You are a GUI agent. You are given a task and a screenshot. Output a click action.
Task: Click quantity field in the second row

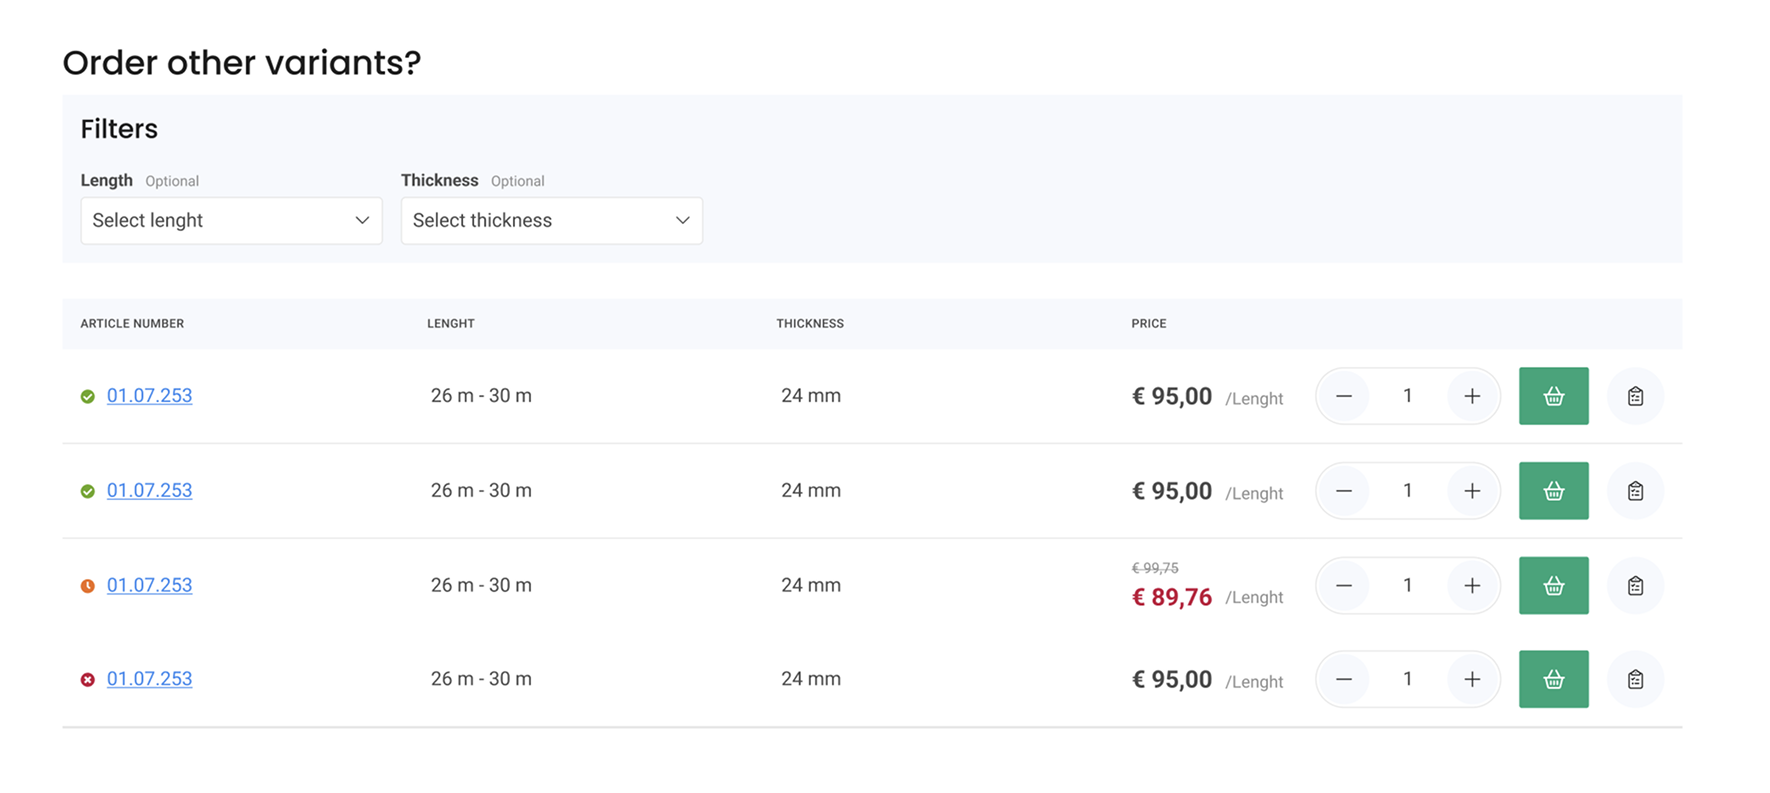[1407, 491]
